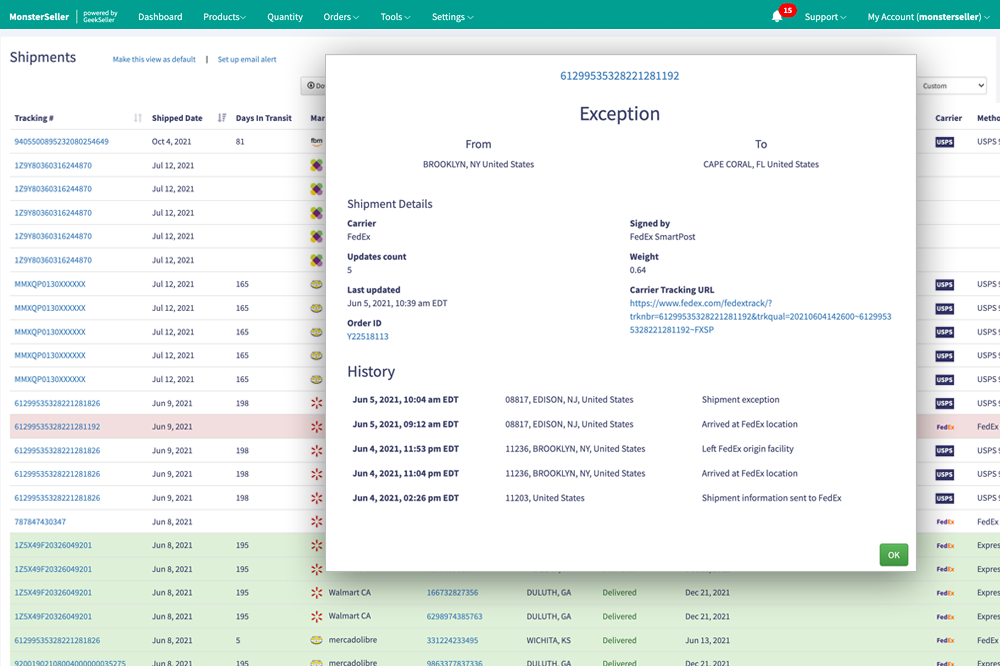Click the partially hidden Download button beside the dialog

(x=313, y=85)
